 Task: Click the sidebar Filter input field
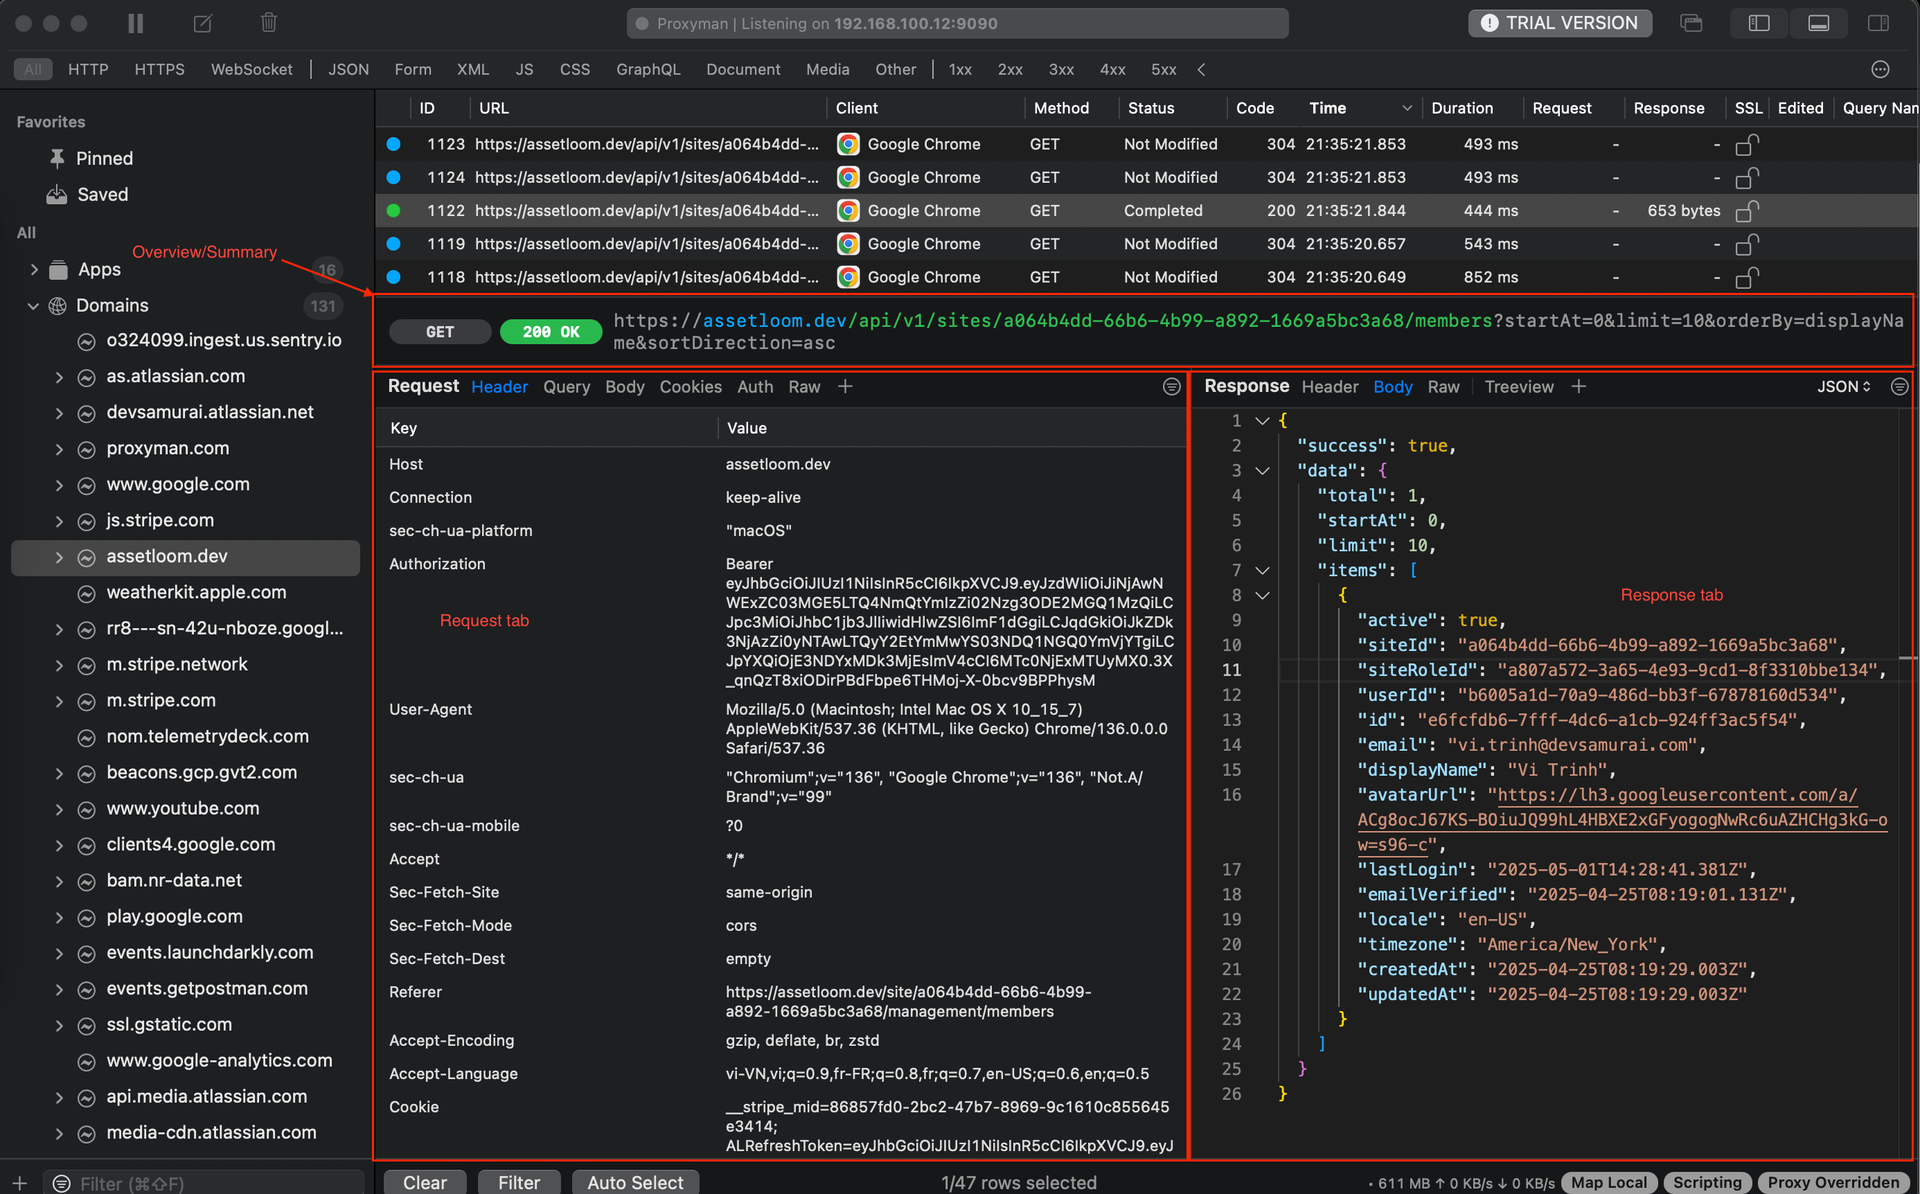(x=205, y=1183)
